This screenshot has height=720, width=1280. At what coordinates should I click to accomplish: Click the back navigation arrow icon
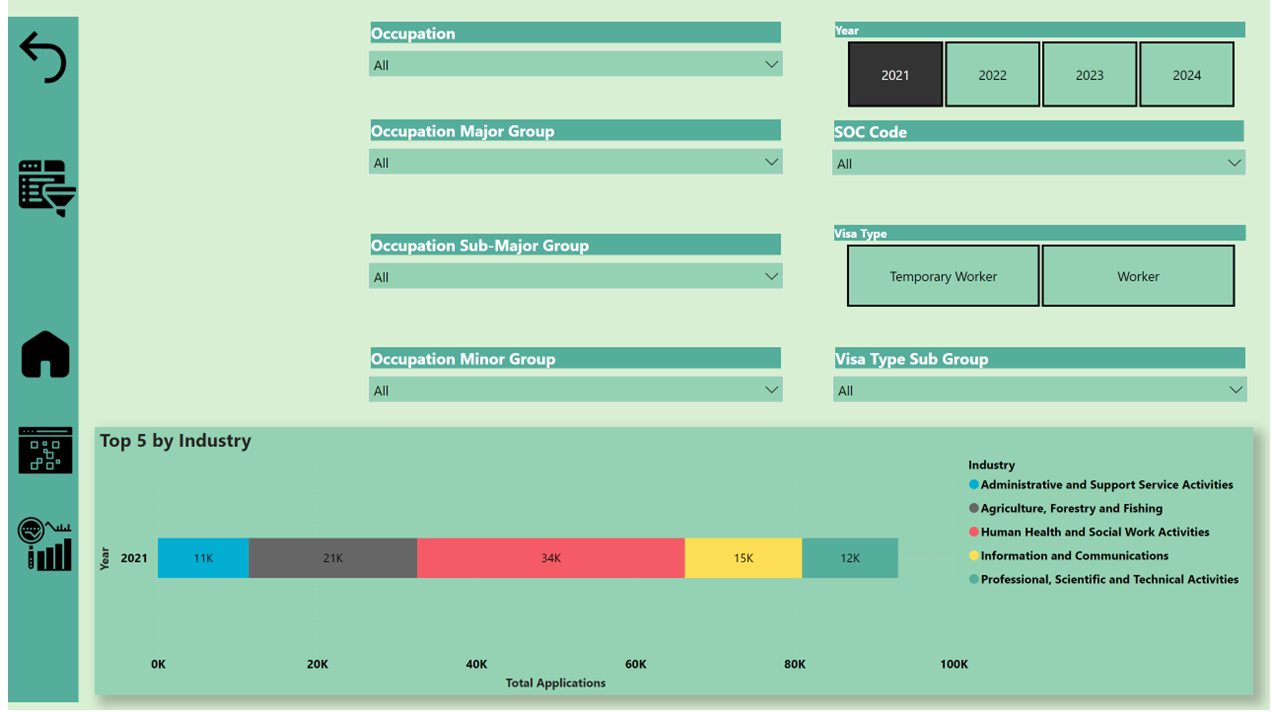tap(44, 57)
